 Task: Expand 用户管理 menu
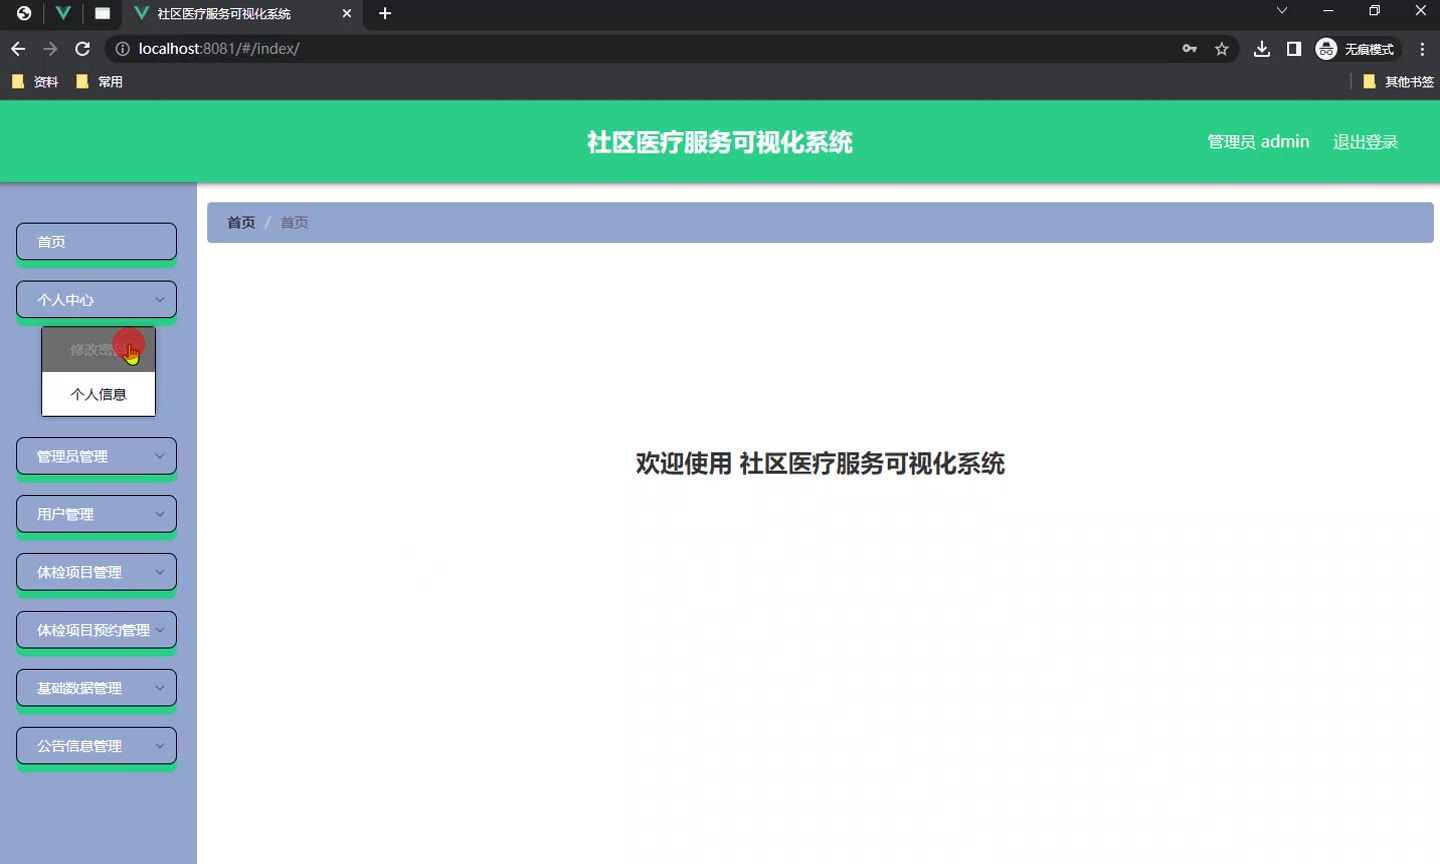click(96, 514)
